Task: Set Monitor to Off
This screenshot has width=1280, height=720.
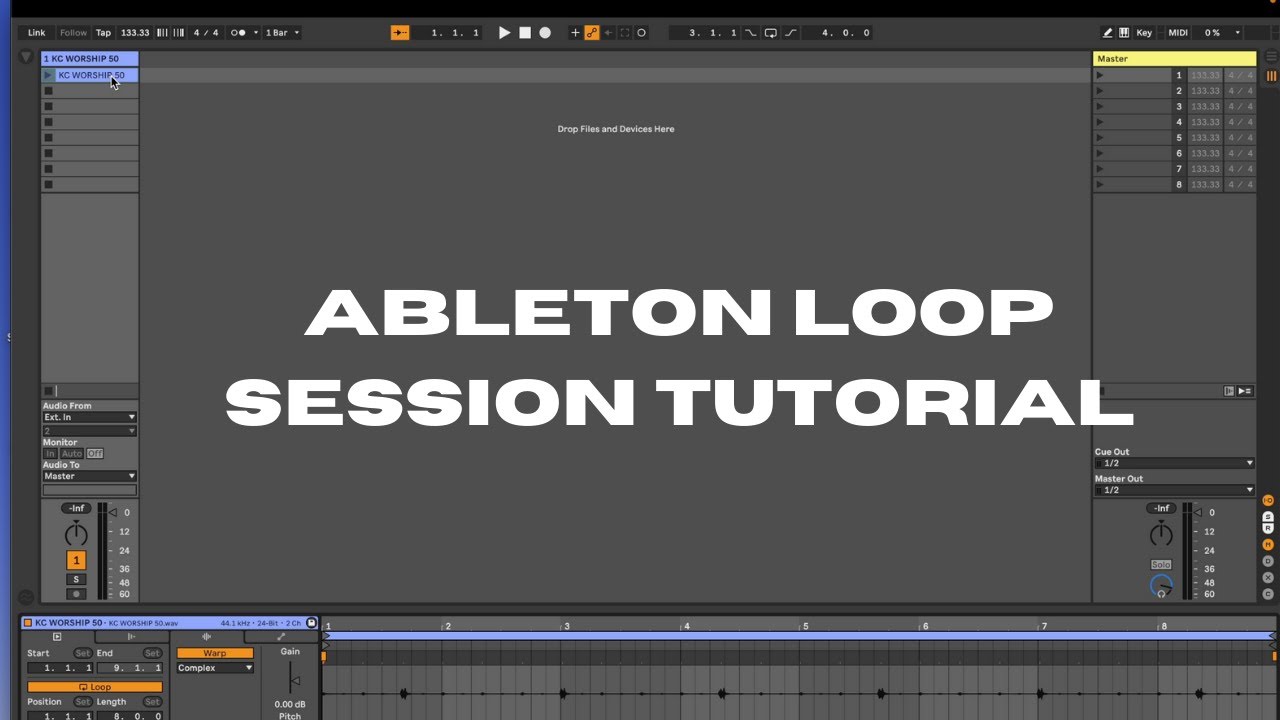Action: 95,454
